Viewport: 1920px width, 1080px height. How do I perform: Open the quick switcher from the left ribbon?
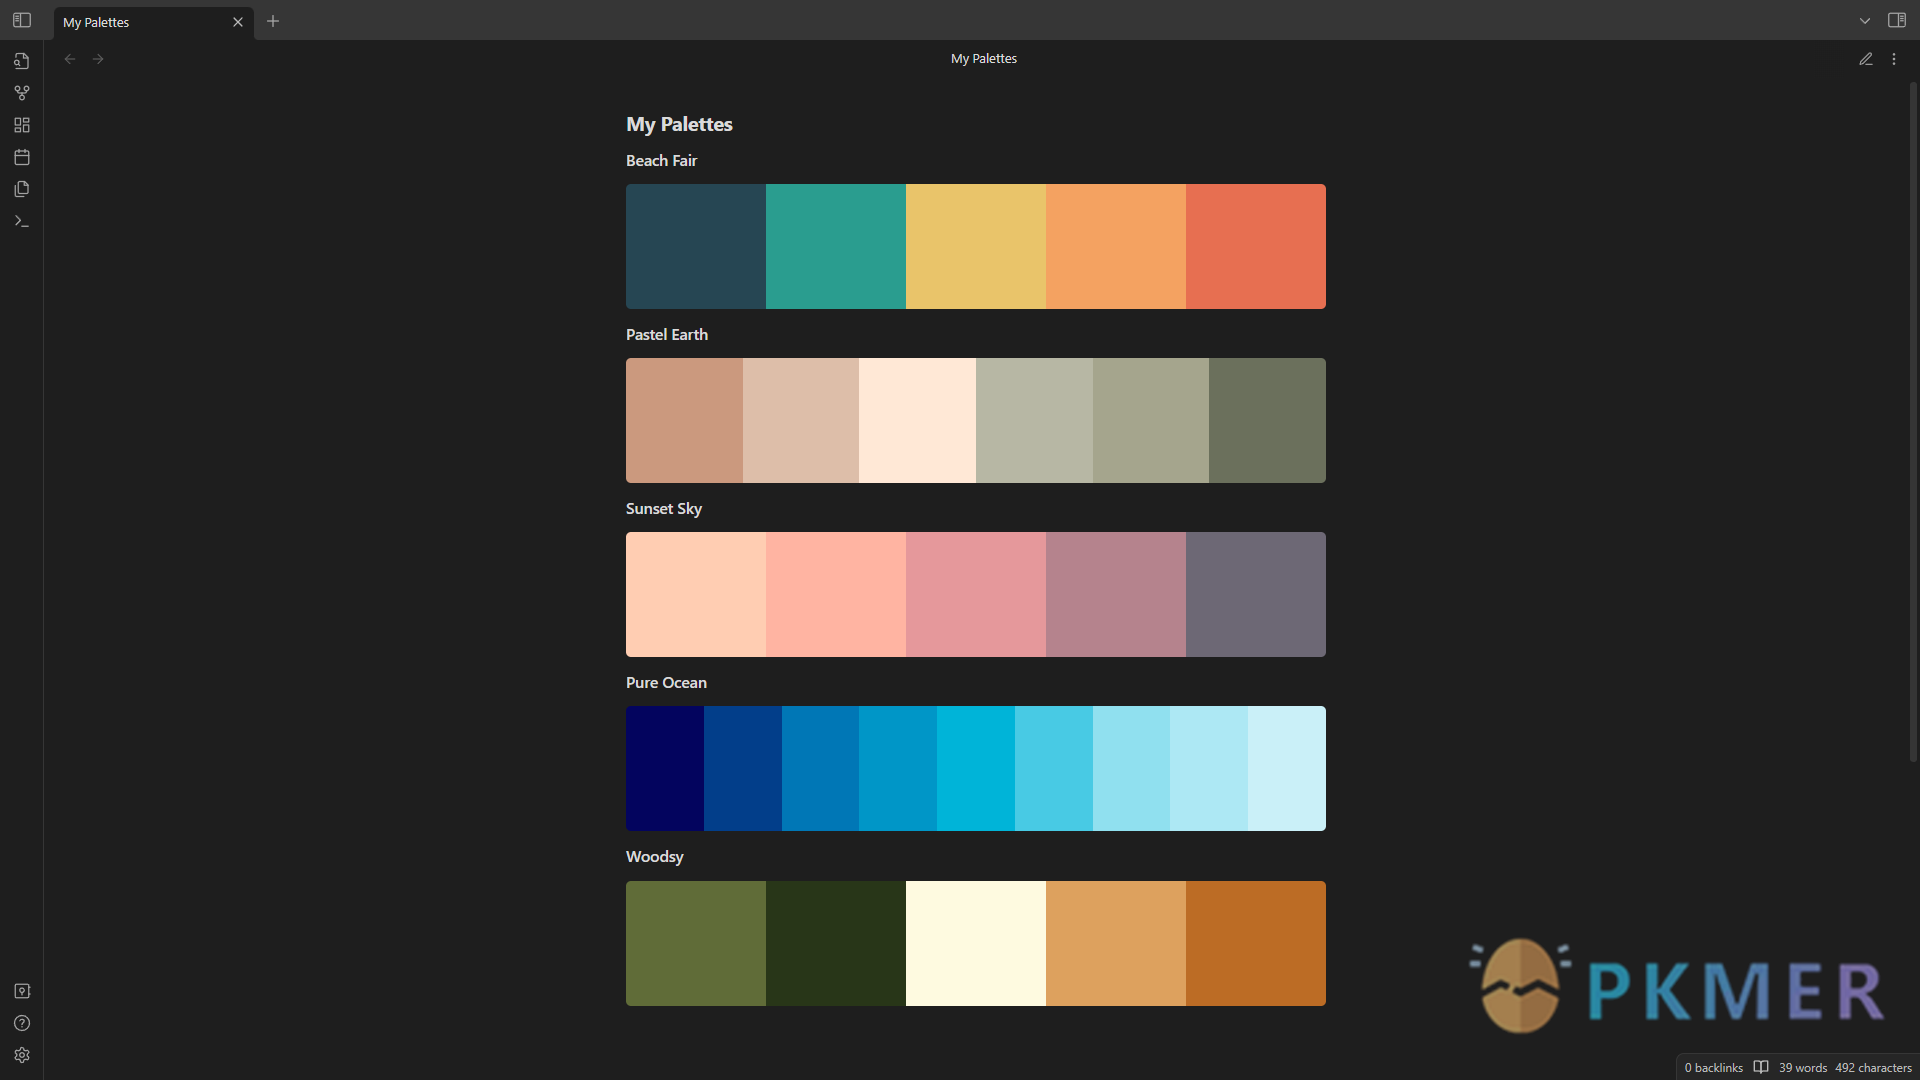(22, 61)
